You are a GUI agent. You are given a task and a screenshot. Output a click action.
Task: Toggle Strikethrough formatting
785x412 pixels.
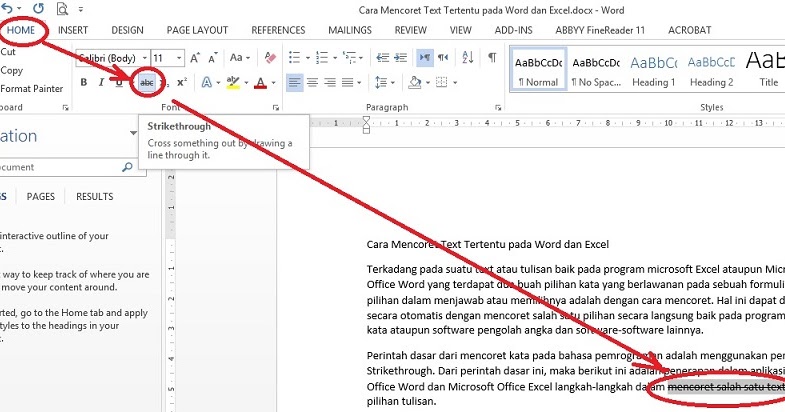pos(147,83)
